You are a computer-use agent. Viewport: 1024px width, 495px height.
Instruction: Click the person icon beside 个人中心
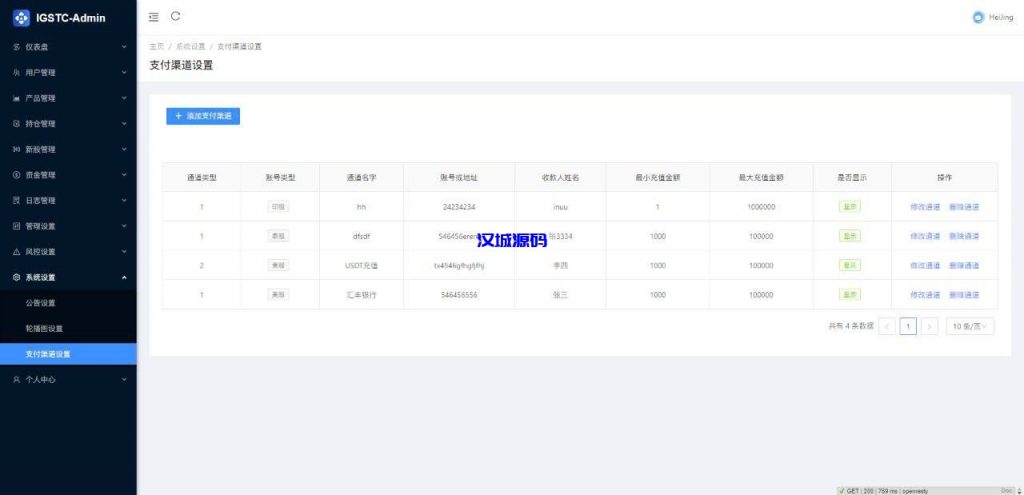pyautogui.click(x=16, y=379)
